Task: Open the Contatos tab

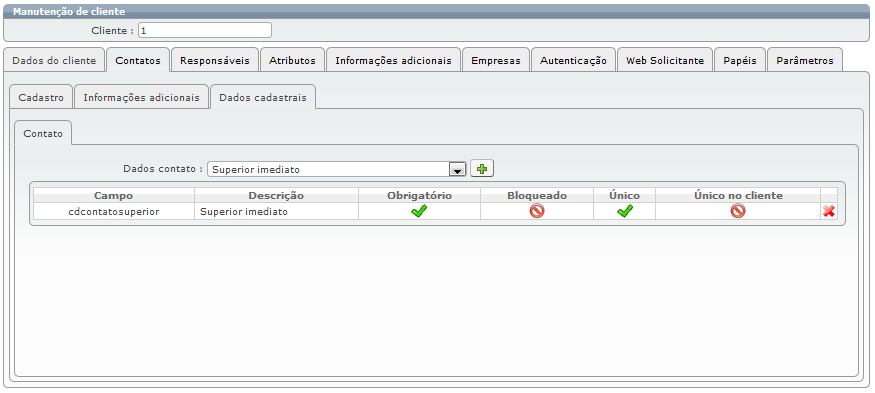Action: coord(138,60)
